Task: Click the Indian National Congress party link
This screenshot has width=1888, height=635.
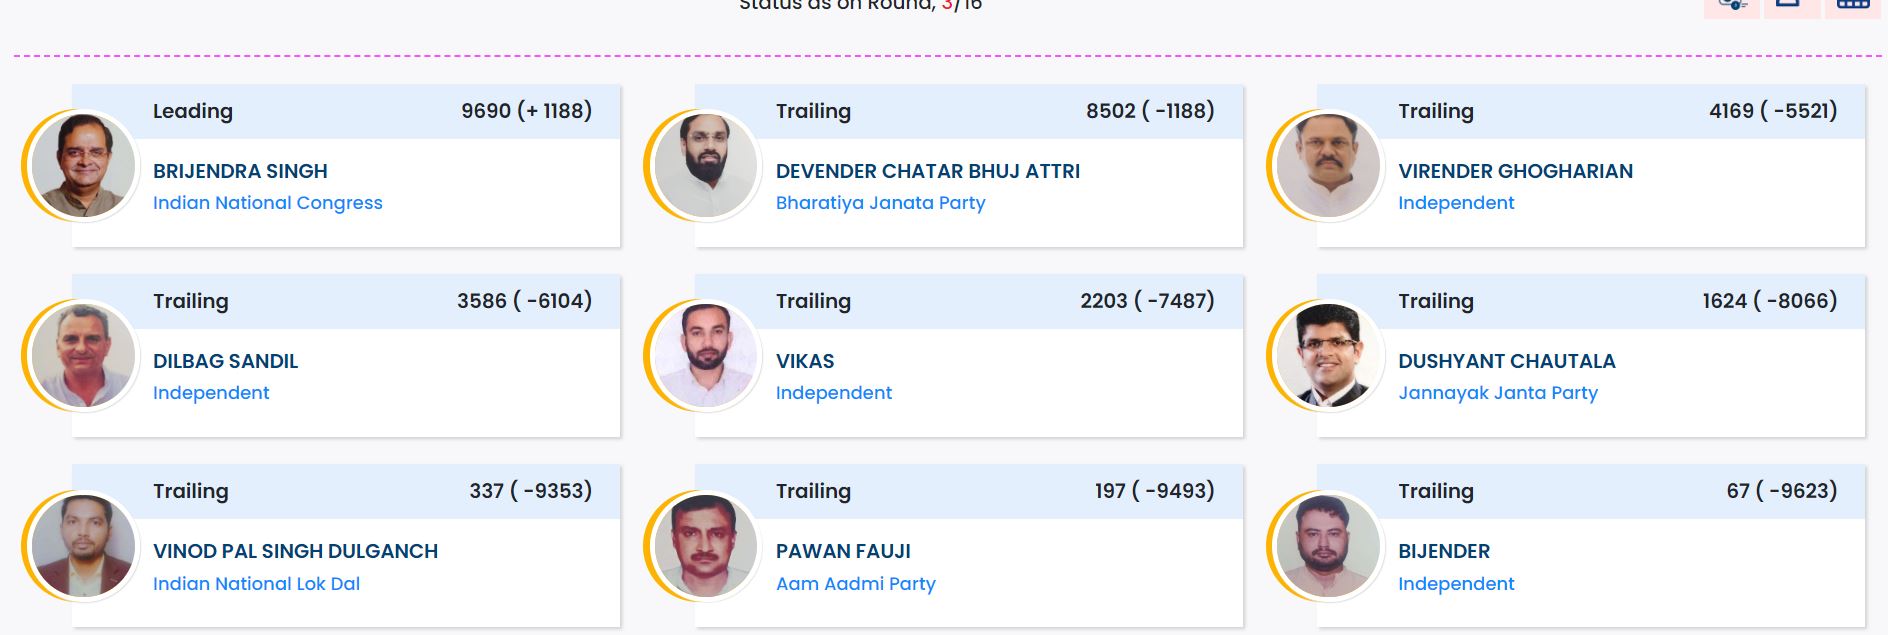Action: (267, 203)
